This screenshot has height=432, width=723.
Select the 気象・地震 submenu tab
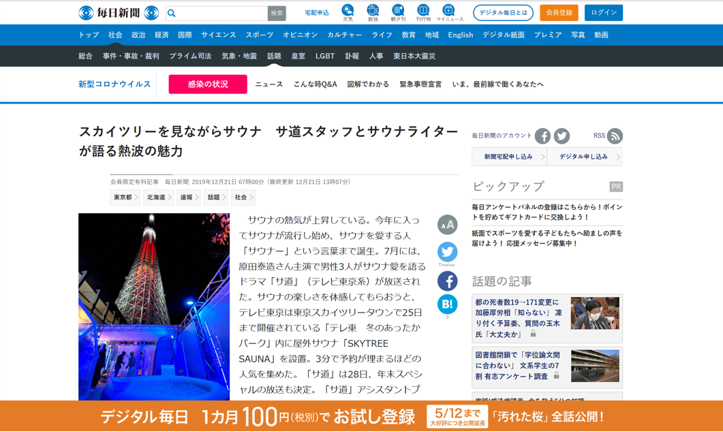click(239, 56)
